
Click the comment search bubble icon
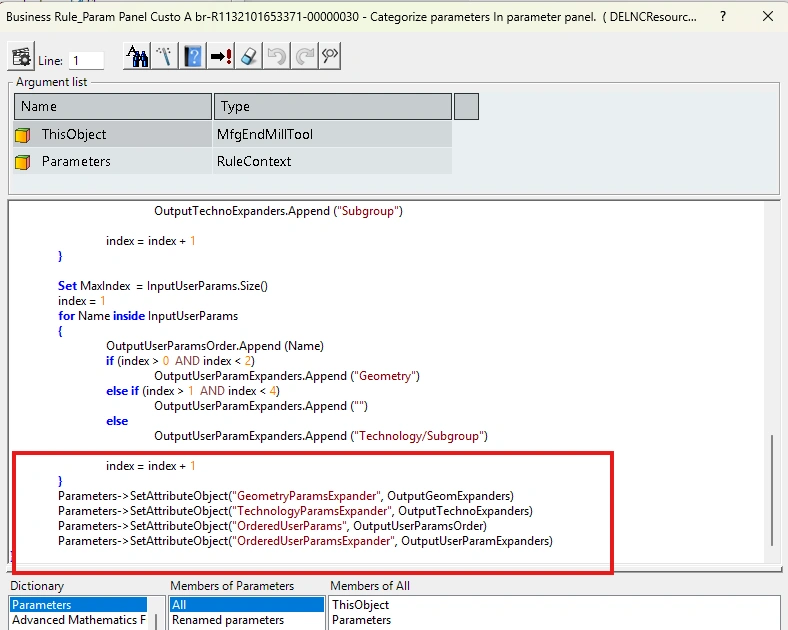click(330, 56)
